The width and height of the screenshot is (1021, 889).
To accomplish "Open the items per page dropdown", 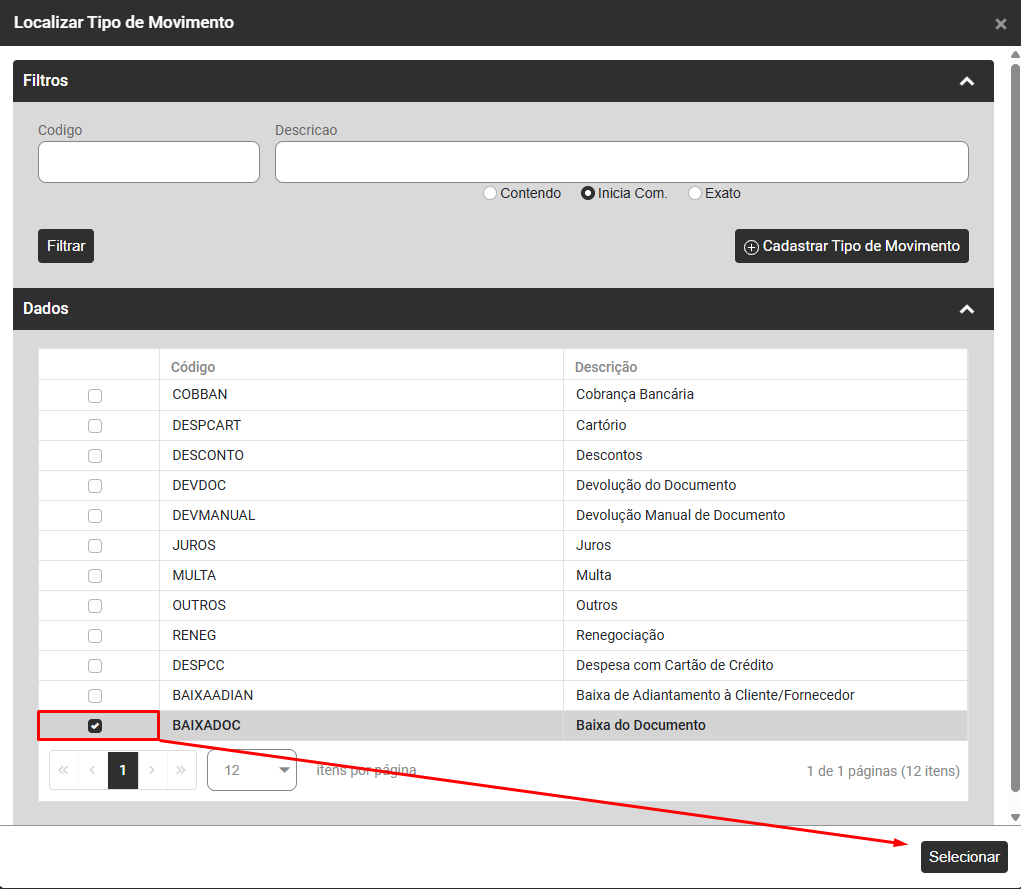I will 252,770.
